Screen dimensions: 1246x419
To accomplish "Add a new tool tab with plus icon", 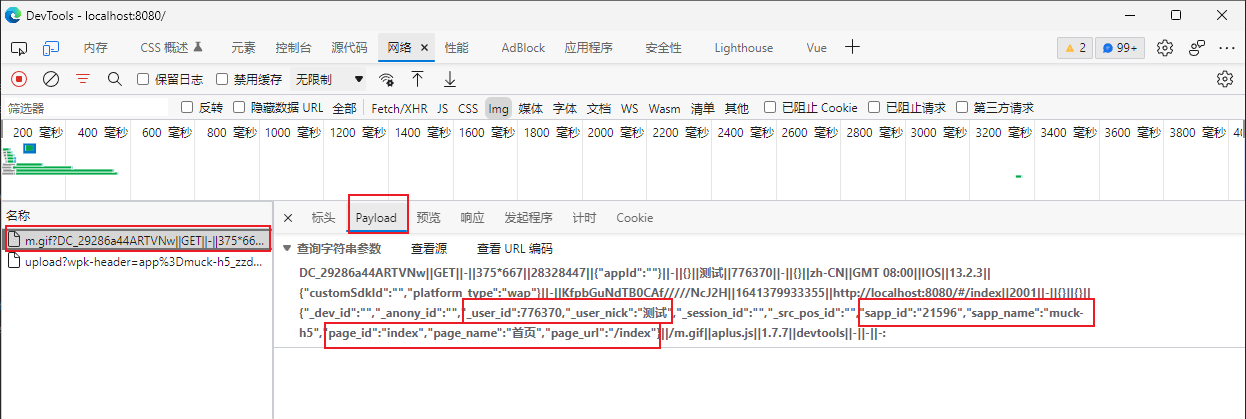I will point(852,47).
